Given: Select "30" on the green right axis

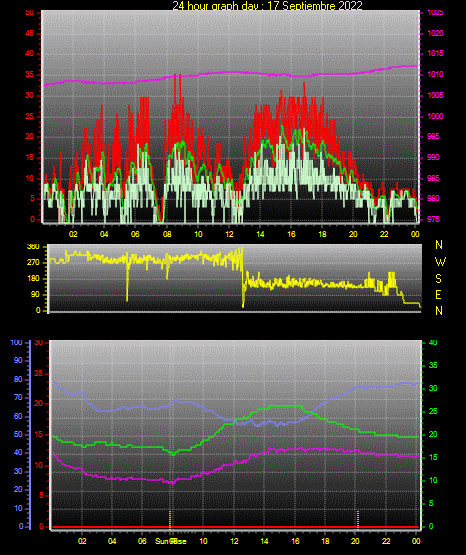Looking at the screenshot, I should tap(433, 388).
